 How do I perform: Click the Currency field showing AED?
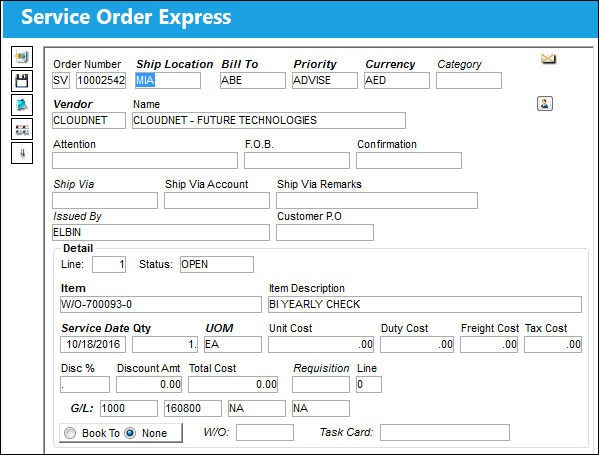tap(397, 81)
